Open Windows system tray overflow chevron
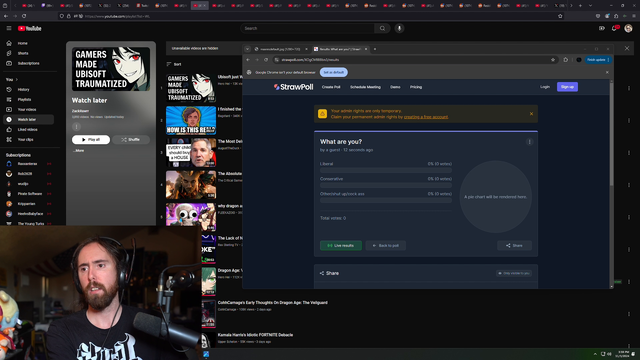640x360 pixels. pyautogui.click(x=595, y=354)
